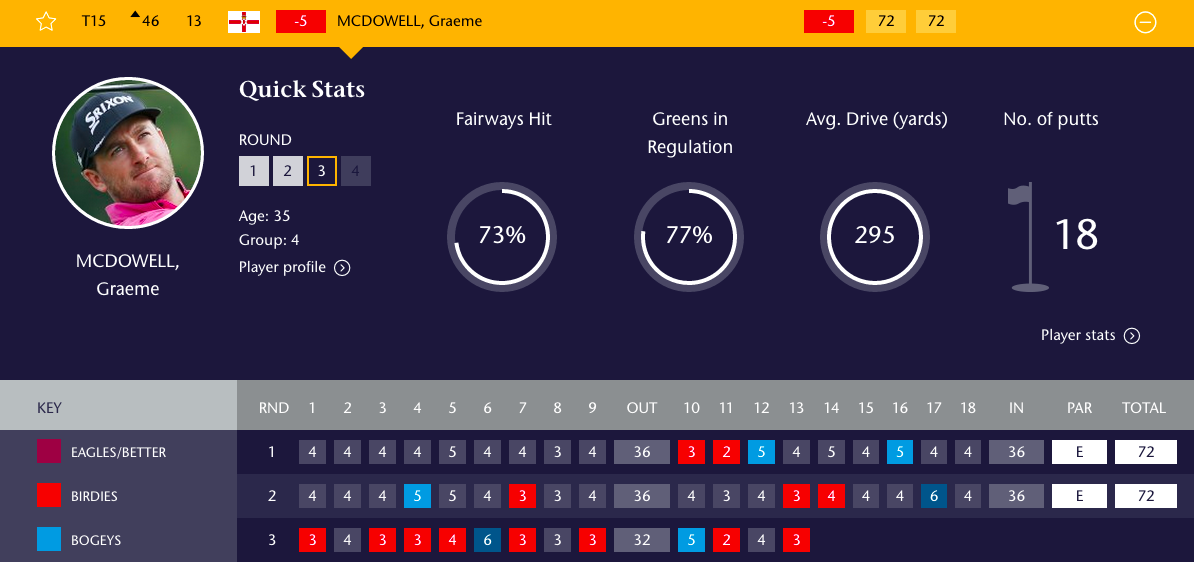Click the Player profile arrow icon
The image size is (1194, 562).
coord(342,267)
